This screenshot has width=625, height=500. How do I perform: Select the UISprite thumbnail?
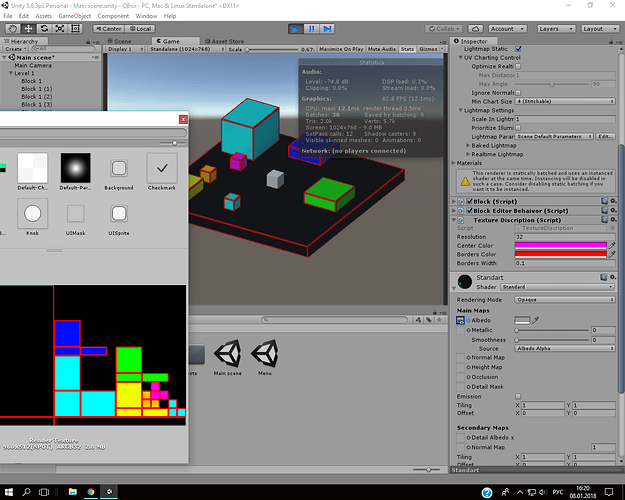(119, 214)
